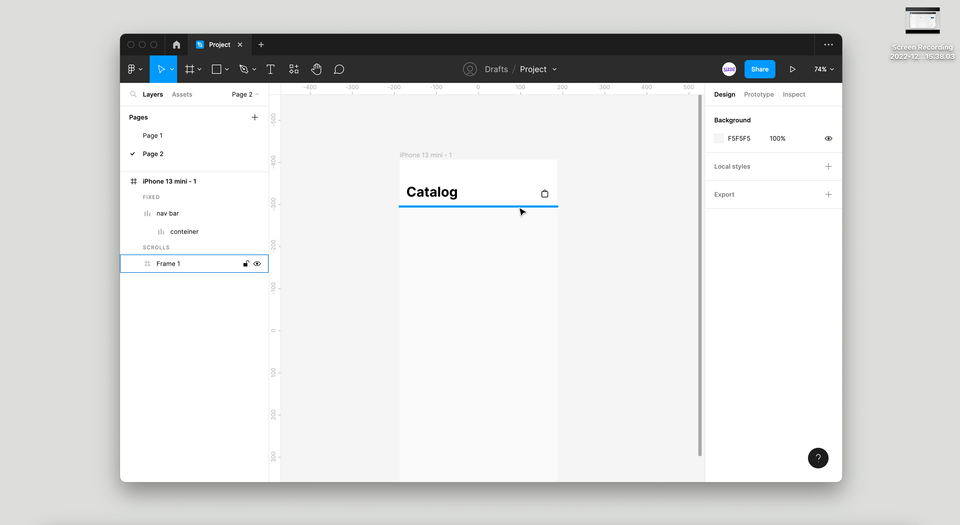Open the three-dot window menu
960x525 pixels.
(828, 45)
